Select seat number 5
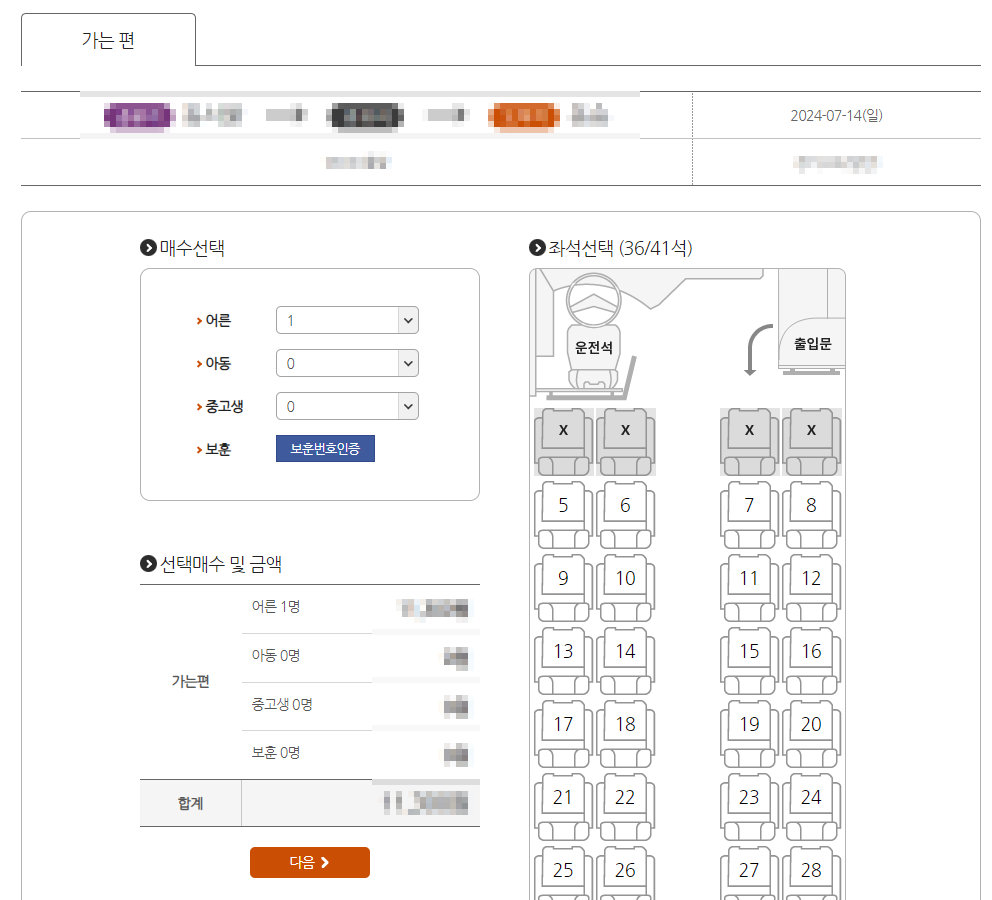The image size is (992, 900). (562, 505)
